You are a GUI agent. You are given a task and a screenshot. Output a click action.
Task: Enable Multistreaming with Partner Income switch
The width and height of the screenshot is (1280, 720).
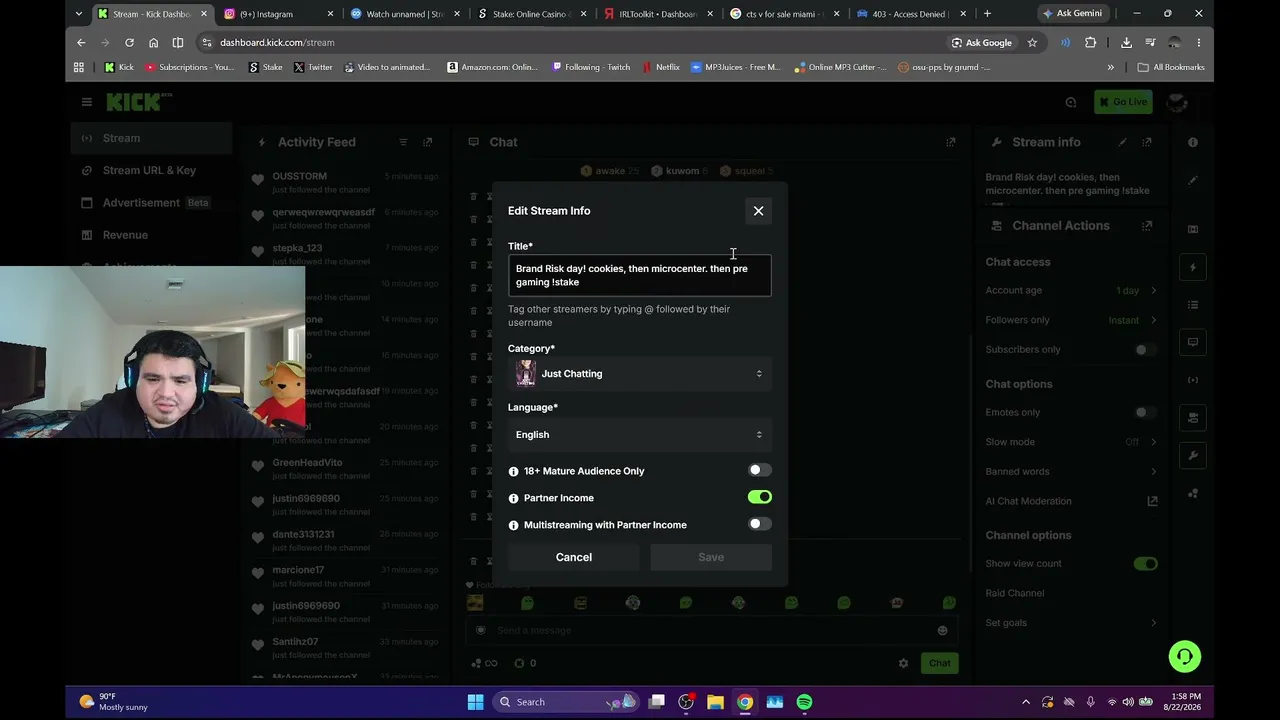pyautogui.click(x=759, y=524)
